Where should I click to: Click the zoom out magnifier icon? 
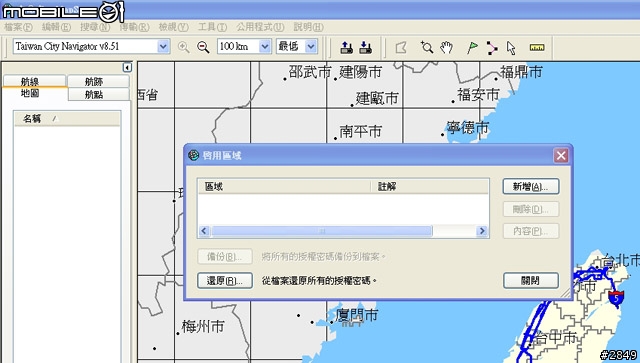pos(203,47)
